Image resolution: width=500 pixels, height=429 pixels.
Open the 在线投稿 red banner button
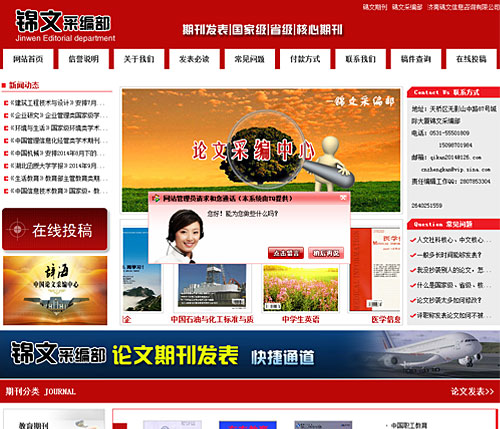55,229
